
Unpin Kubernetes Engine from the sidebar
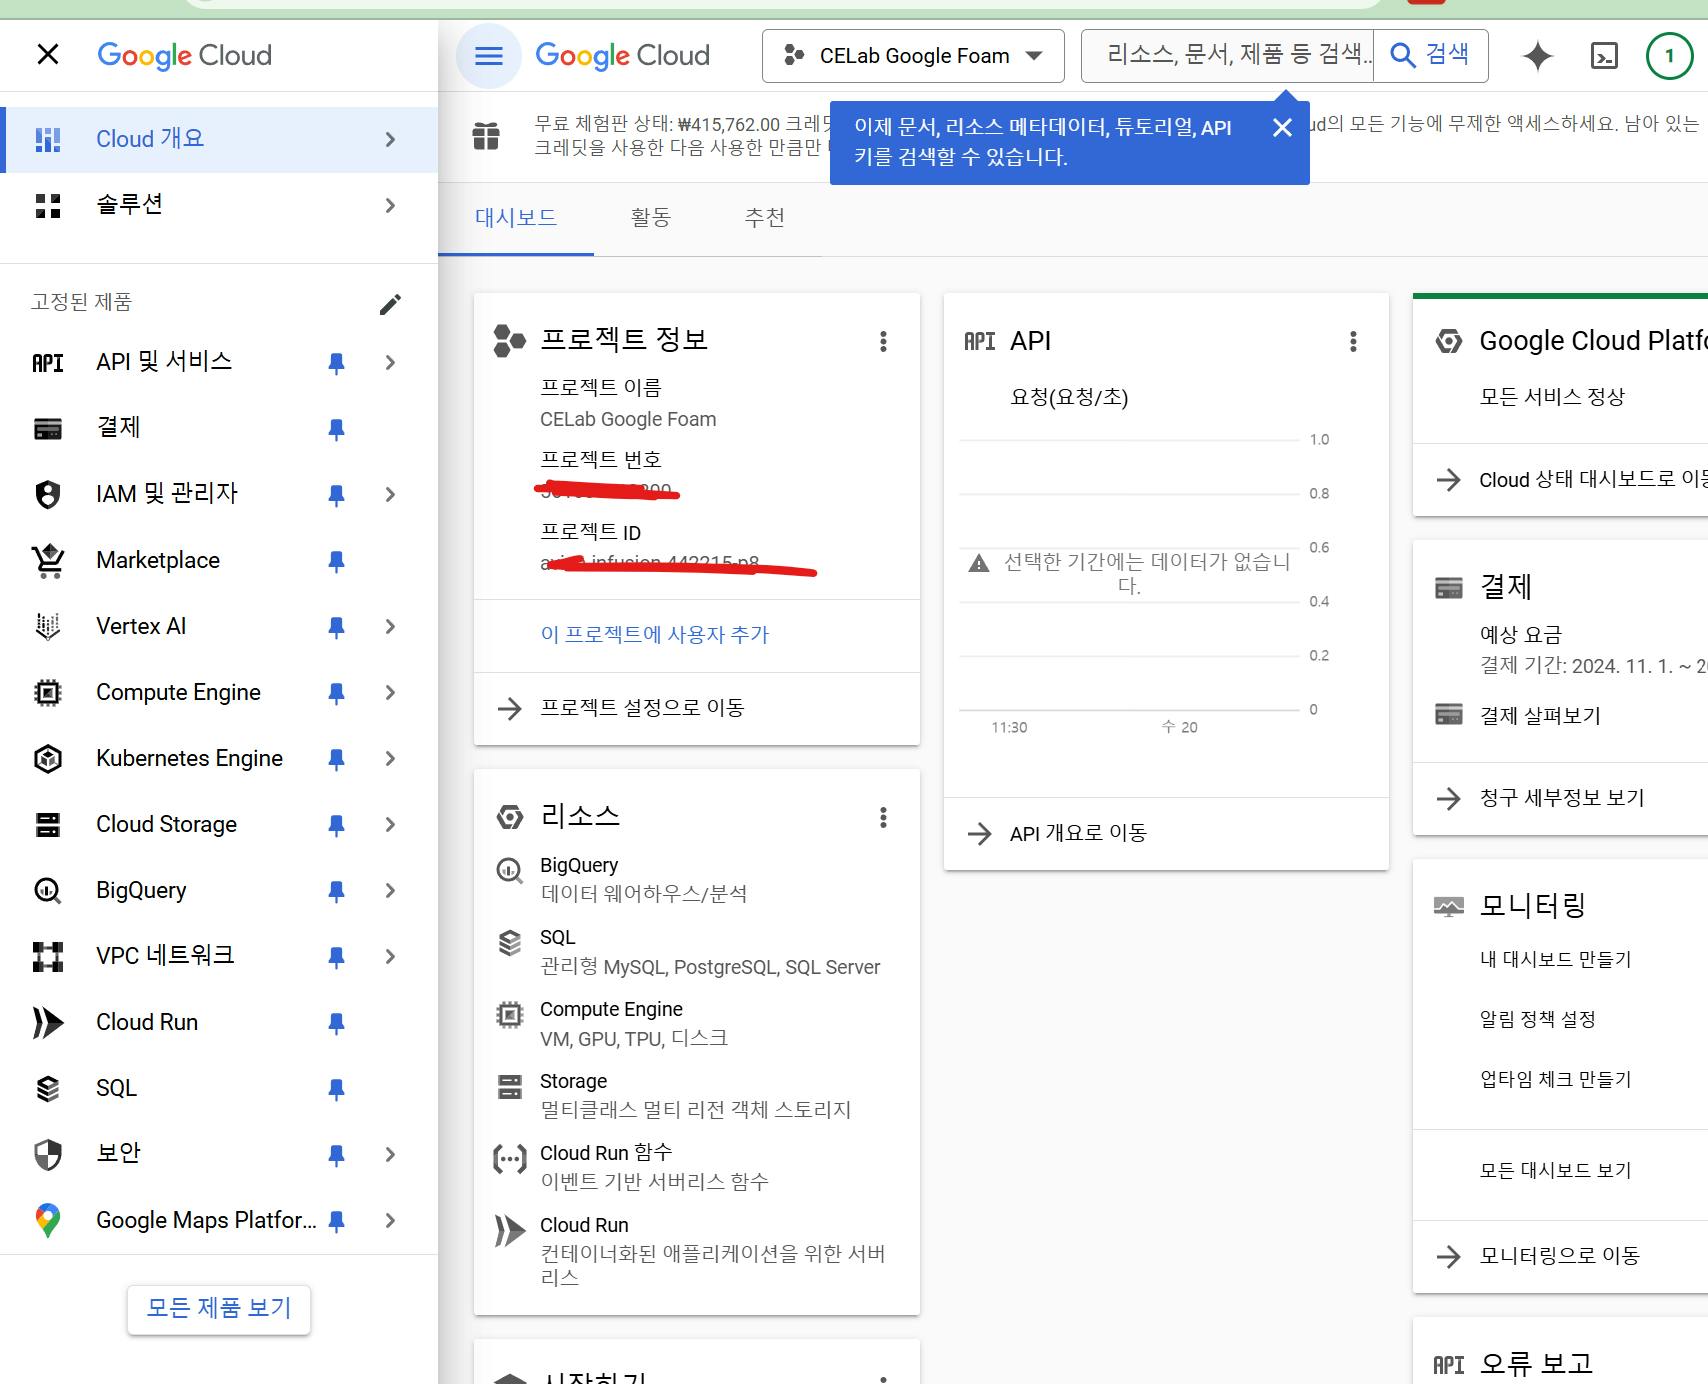[x=337, y=759]
